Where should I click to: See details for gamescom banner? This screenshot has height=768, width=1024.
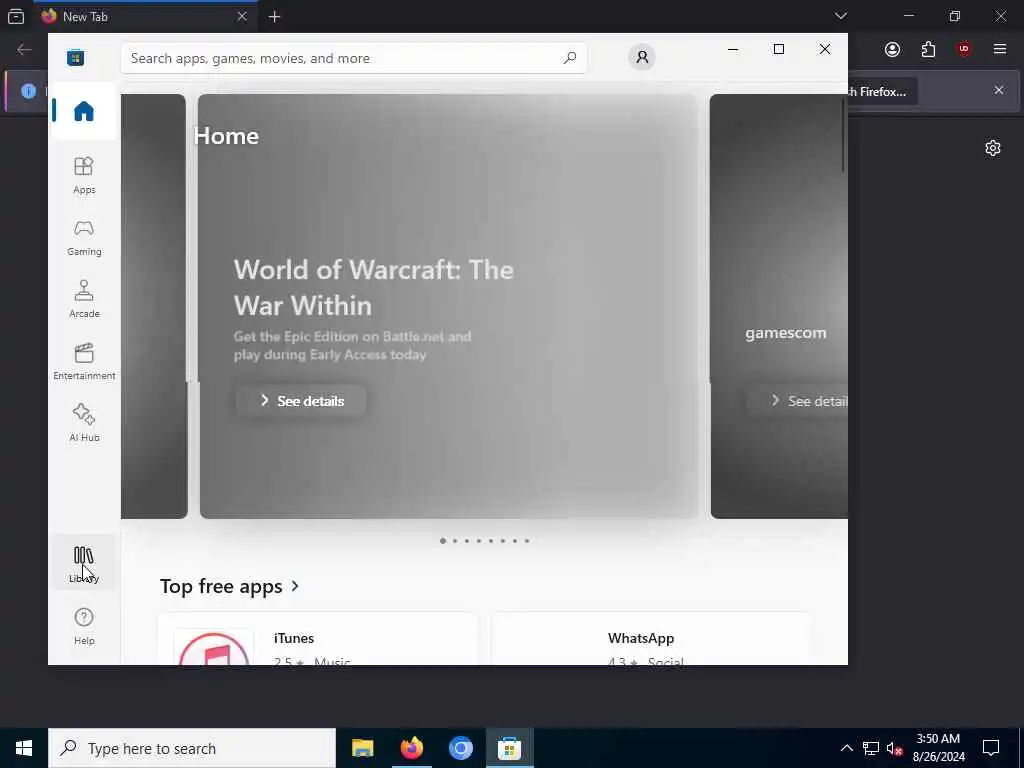(x=797, y=401)
